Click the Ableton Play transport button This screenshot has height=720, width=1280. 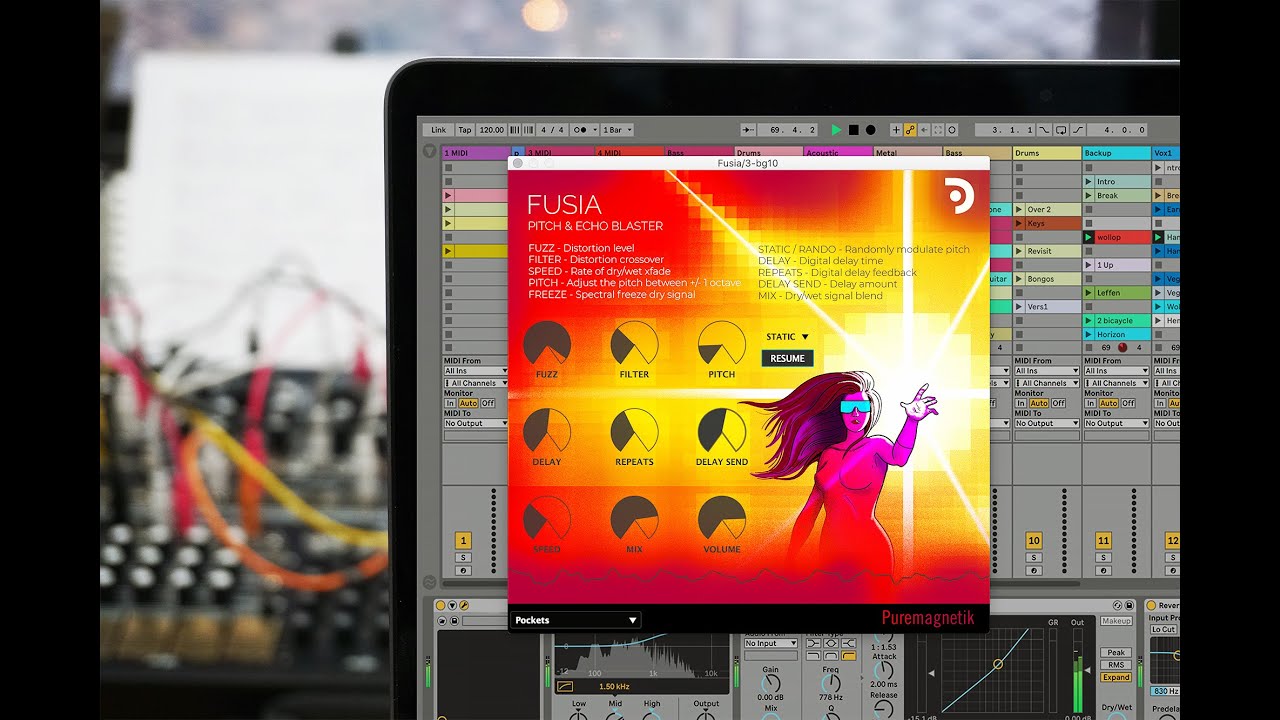point(836,130)
